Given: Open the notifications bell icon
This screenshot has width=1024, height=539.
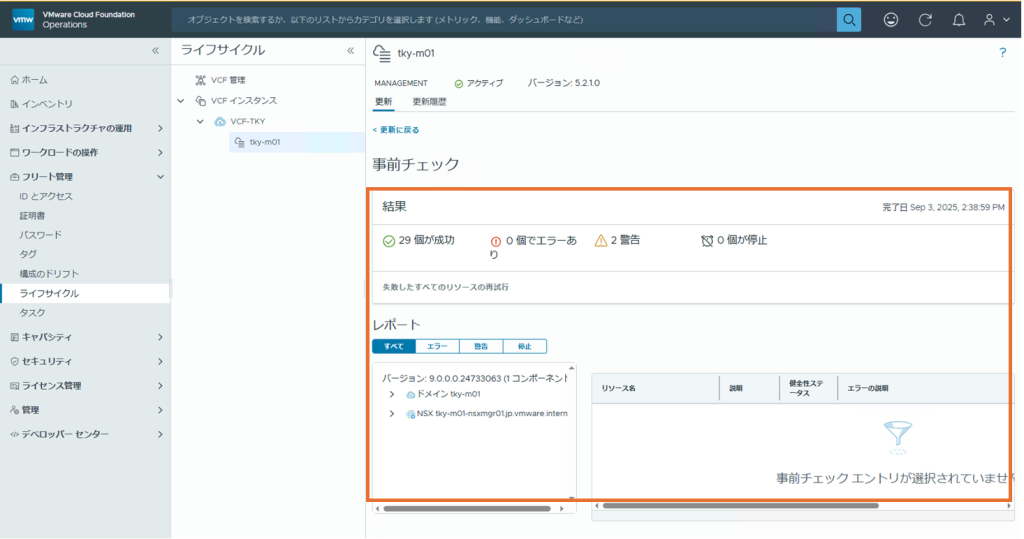Looking at the screenshot, I should click(959, 20).
